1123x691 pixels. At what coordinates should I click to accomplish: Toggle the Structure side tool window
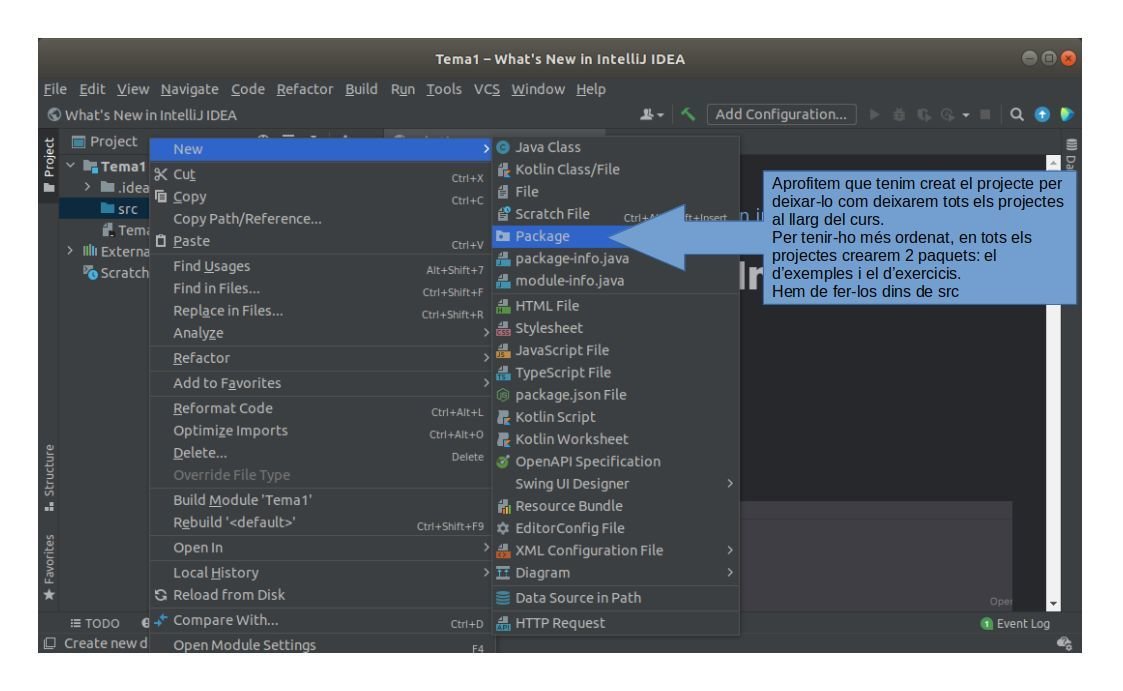49,478
